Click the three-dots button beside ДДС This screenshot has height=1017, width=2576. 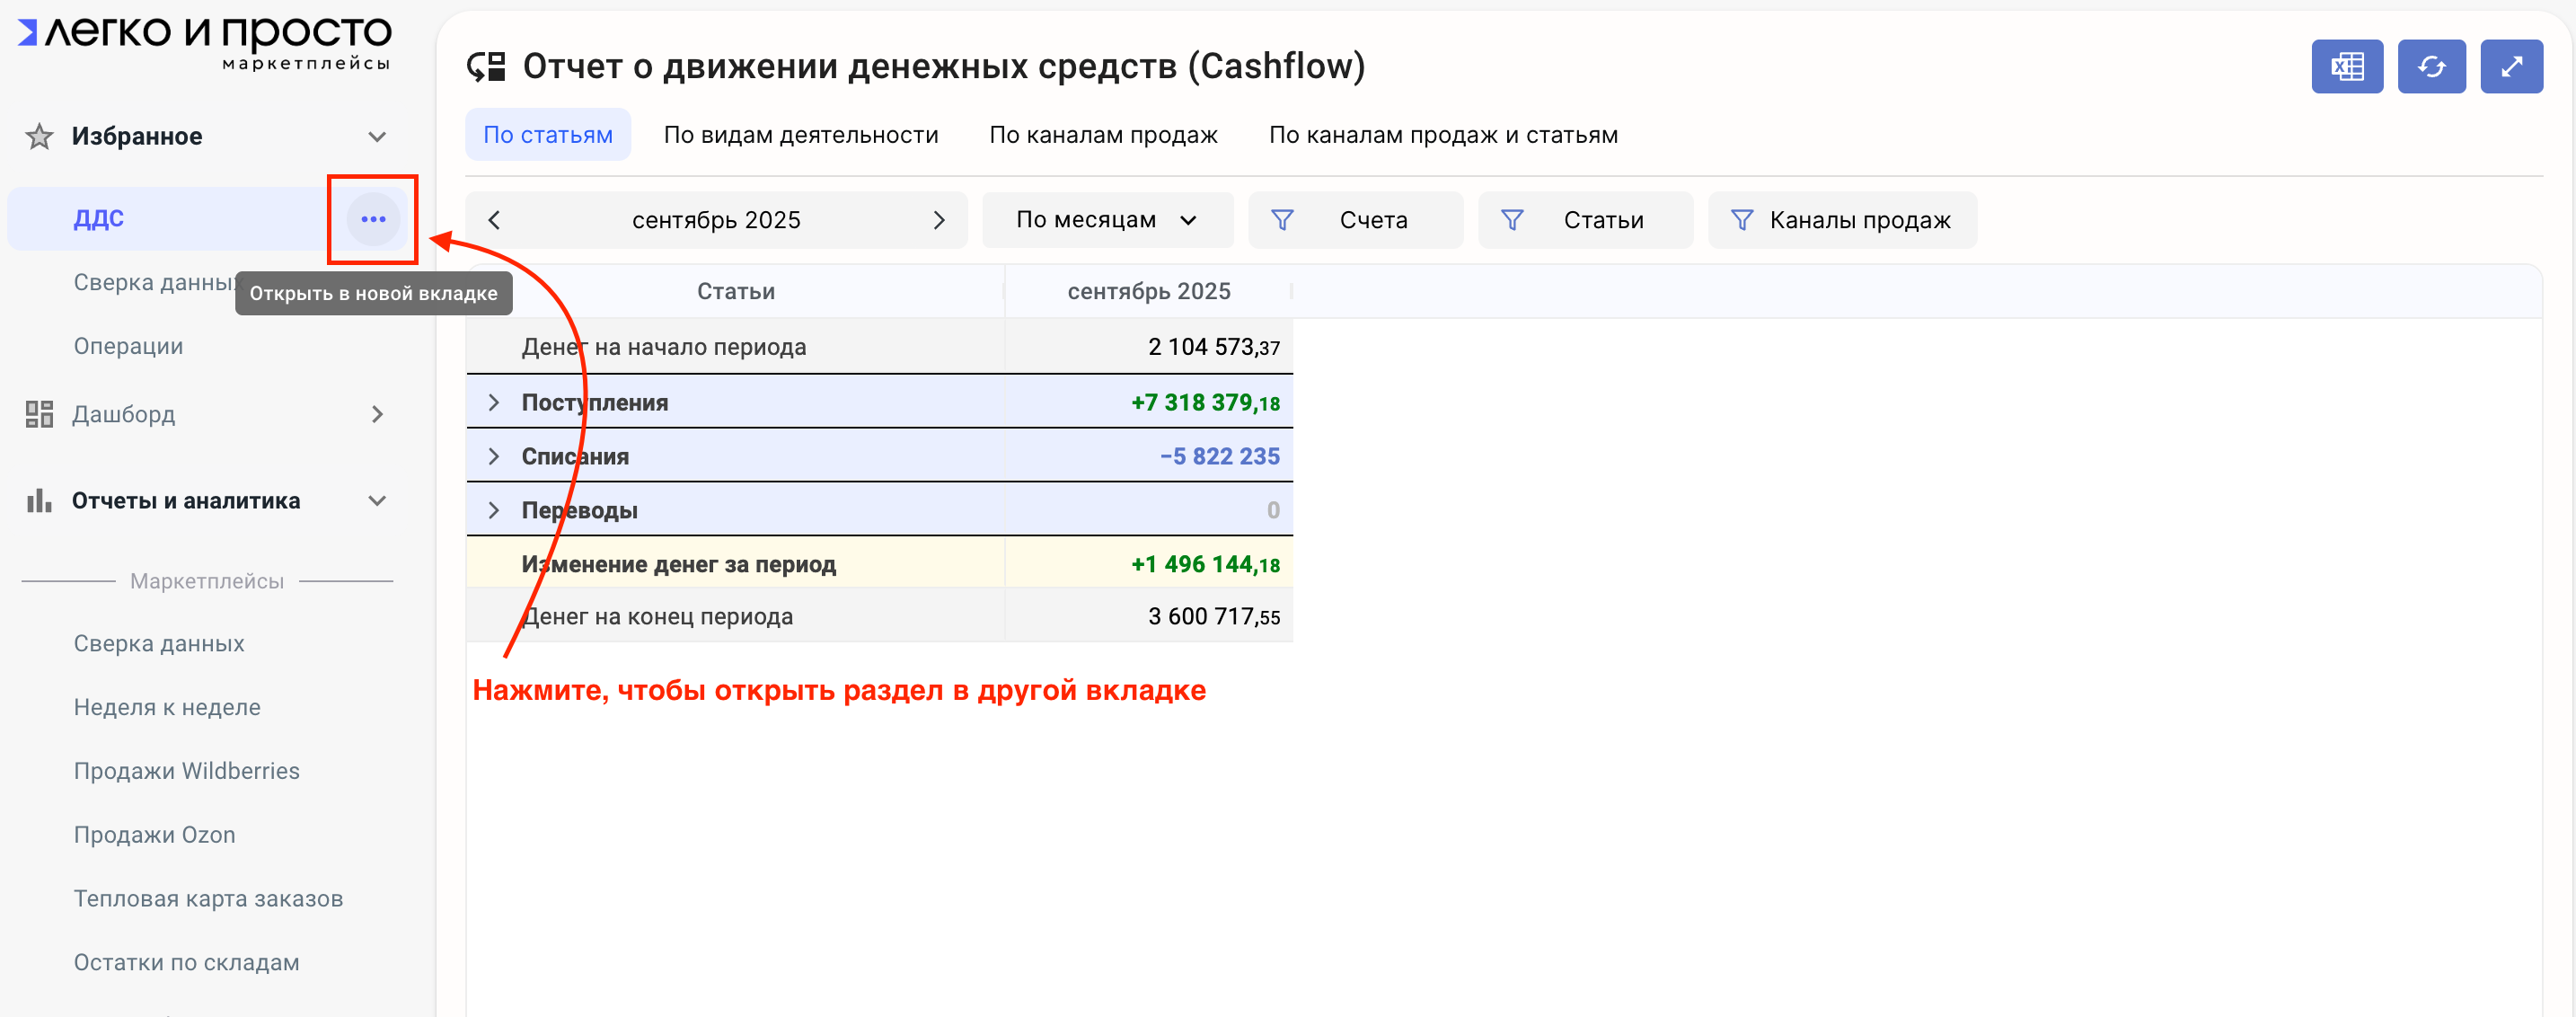[x=373, y=219]
